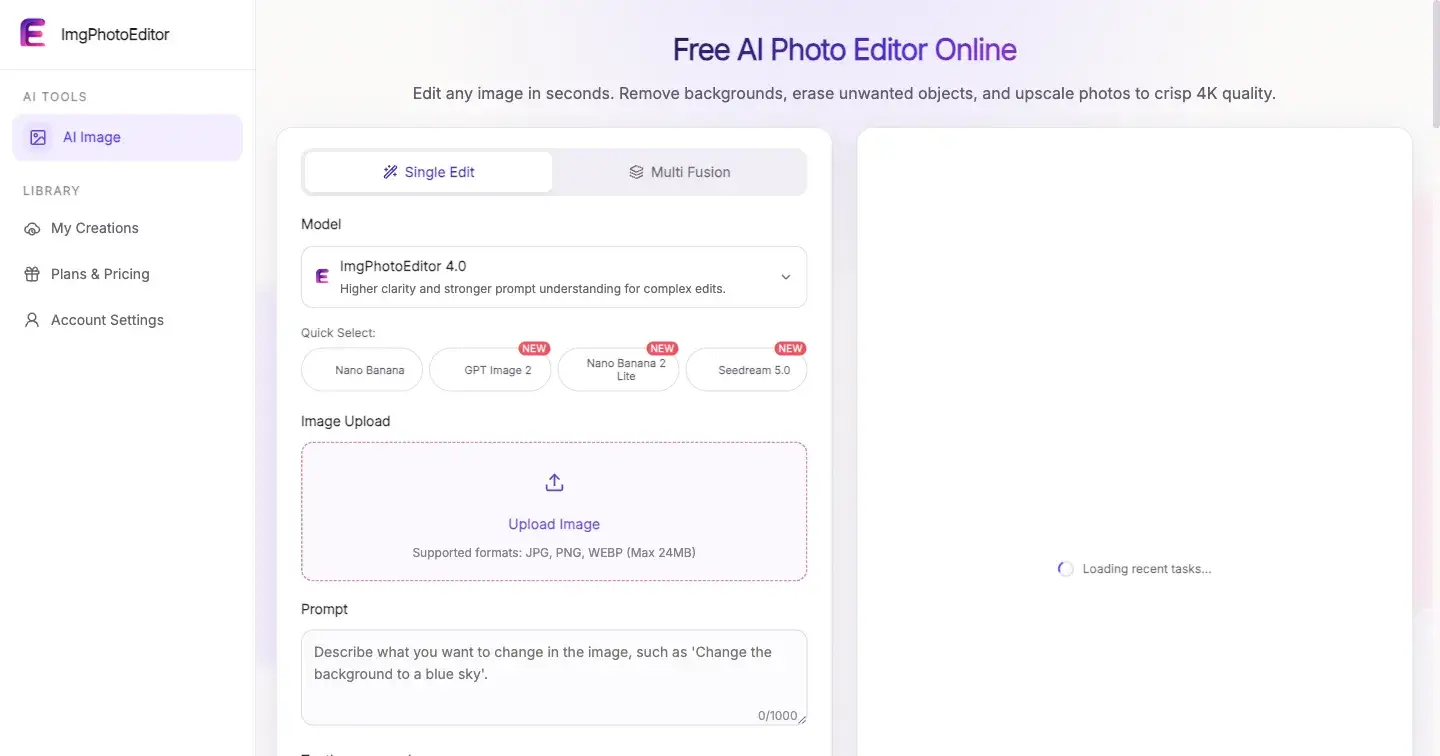The height and width of the screenshot is (756, 1440).
Task: Select the Nano Banana quick model
Action: (x=362, y=370)
